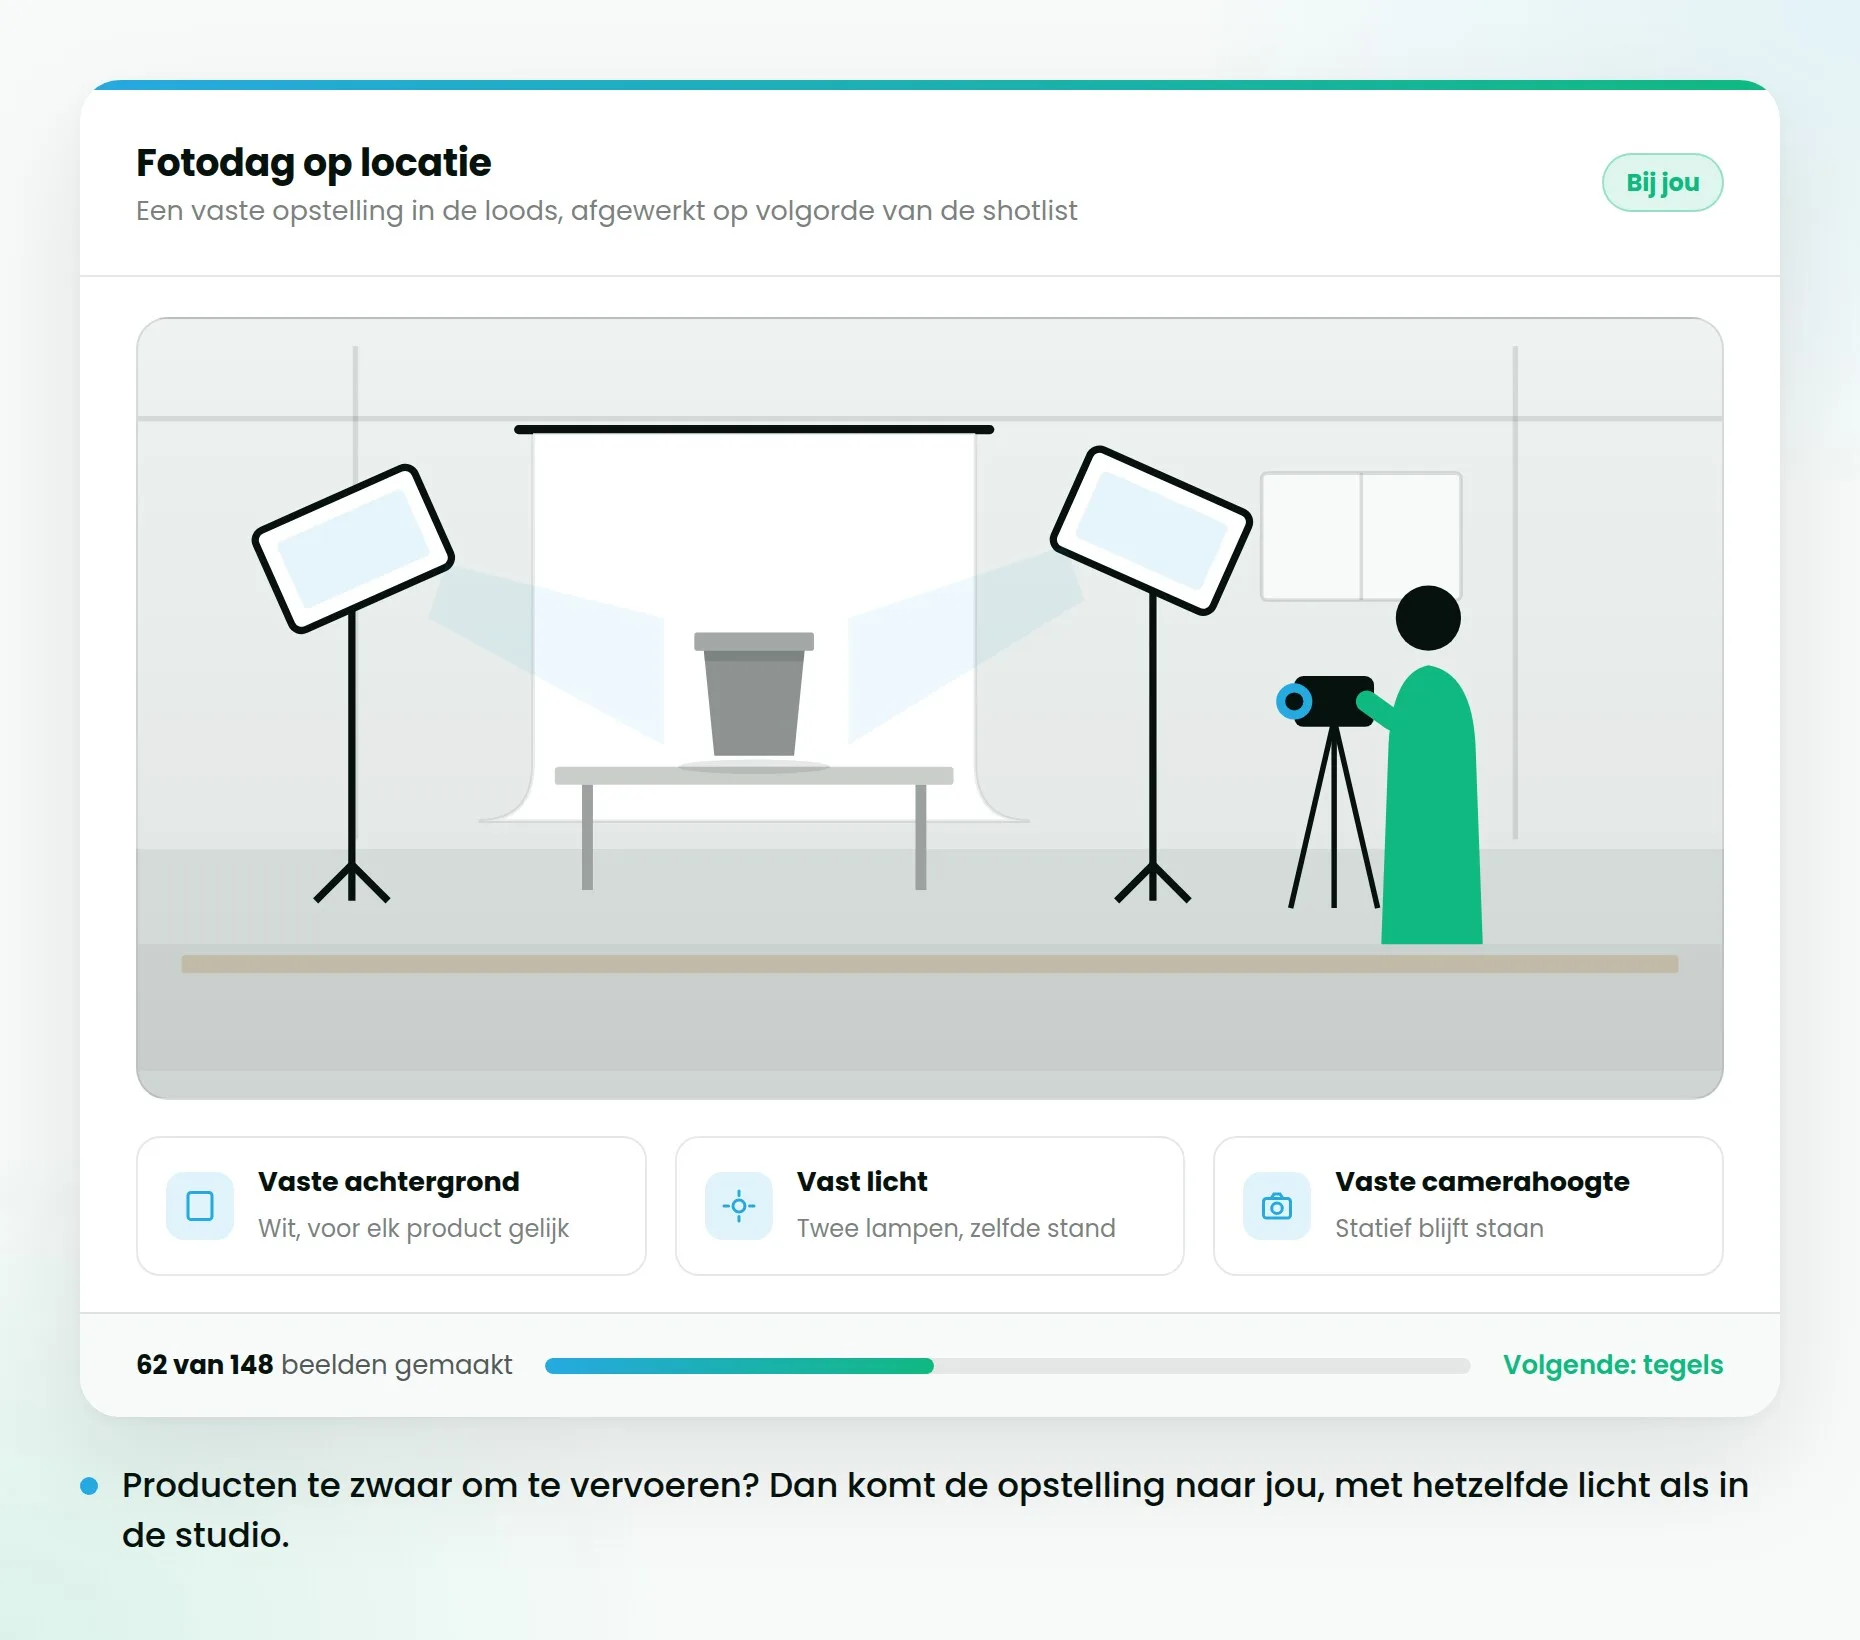
Task: Click the 'Volgende: tegels' link
Action: tap(1613, 1365)
